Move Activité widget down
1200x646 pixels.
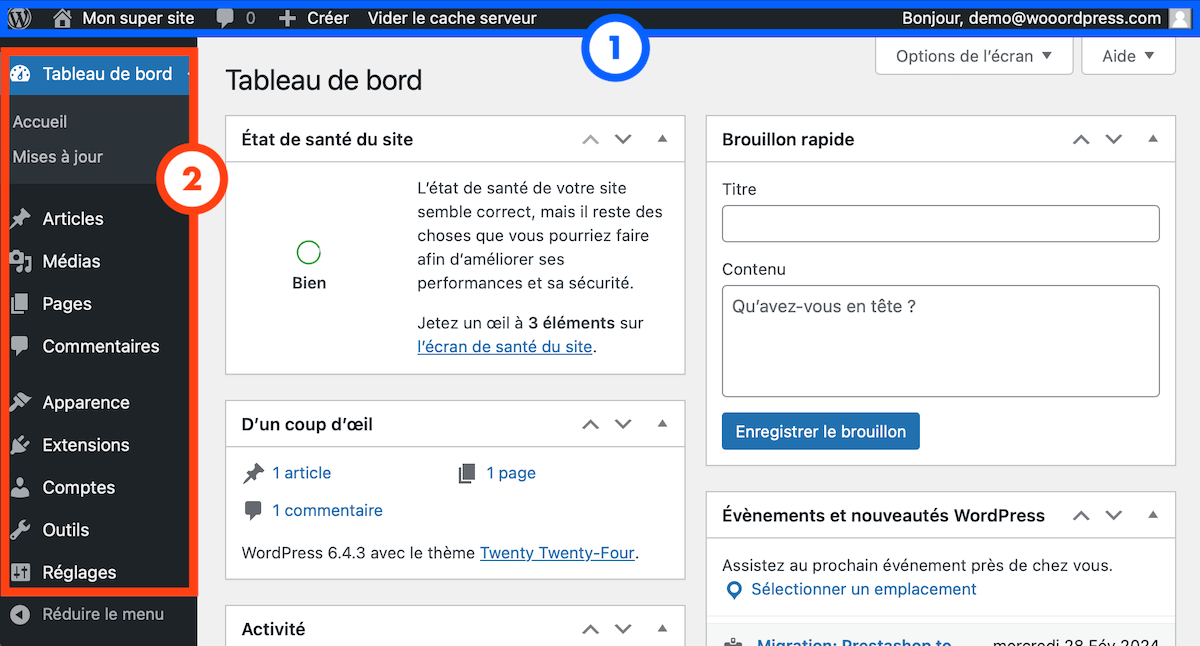[624, 630]
